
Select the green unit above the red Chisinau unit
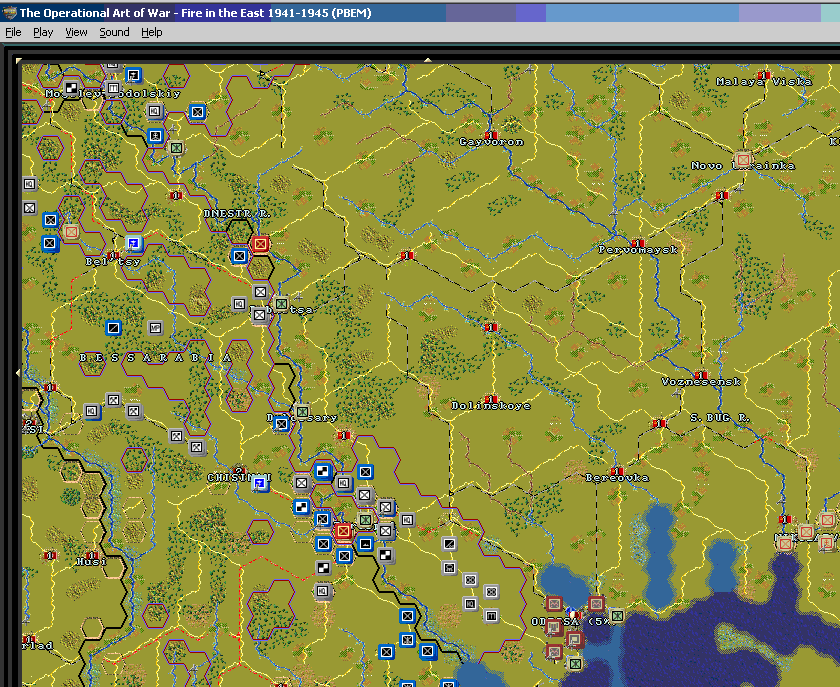point(365,519)
